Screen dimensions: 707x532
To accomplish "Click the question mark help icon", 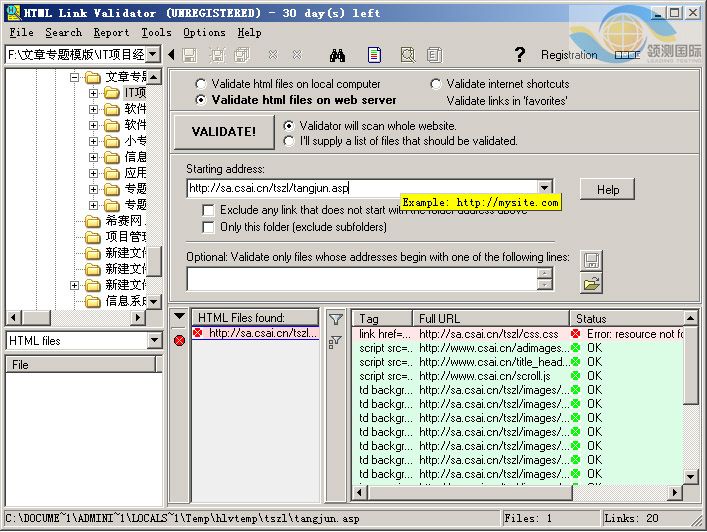I will (519, 55).
